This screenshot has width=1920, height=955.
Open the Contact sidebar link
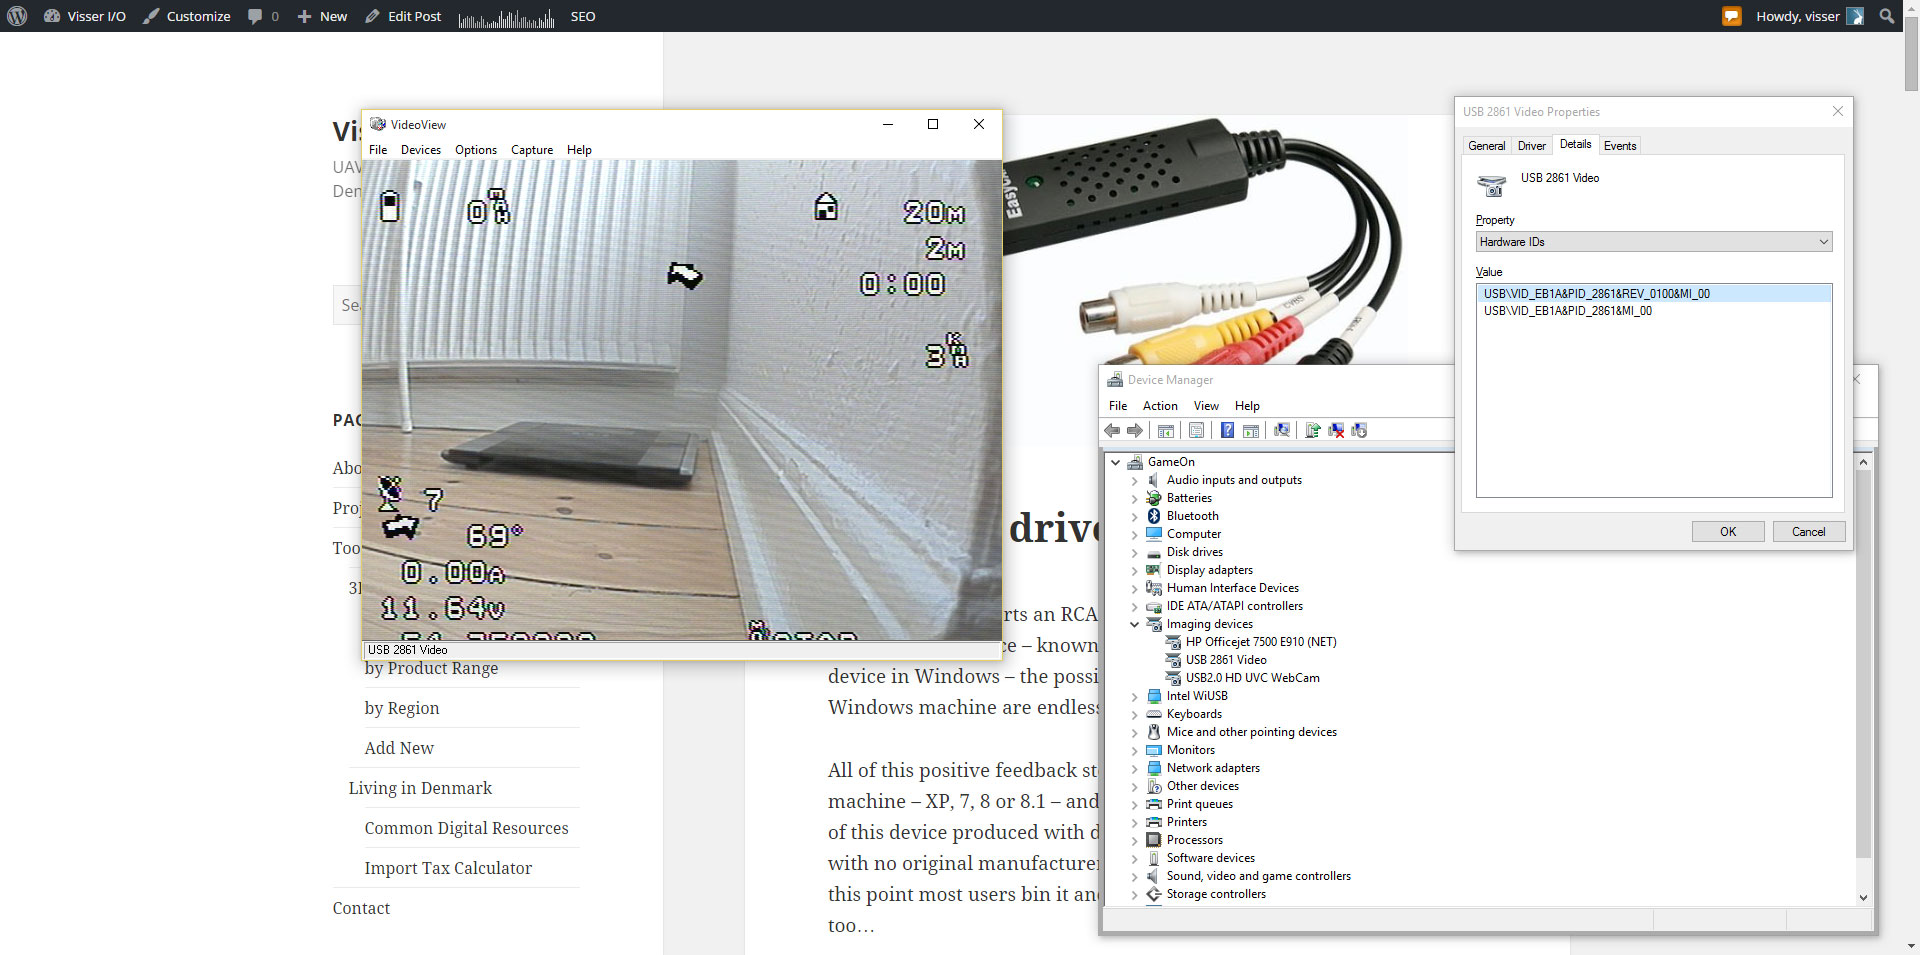[361, 908]
